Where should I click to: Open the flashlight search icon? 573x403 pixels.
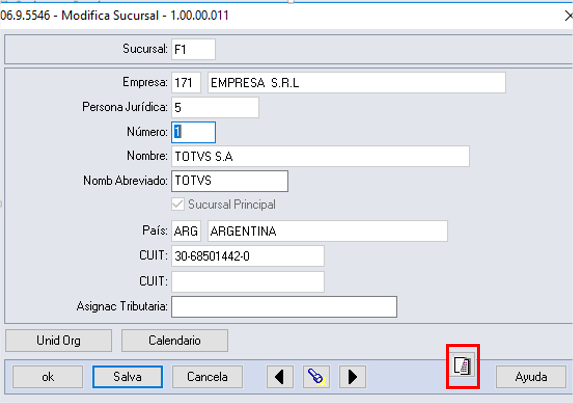coord(316,377)
